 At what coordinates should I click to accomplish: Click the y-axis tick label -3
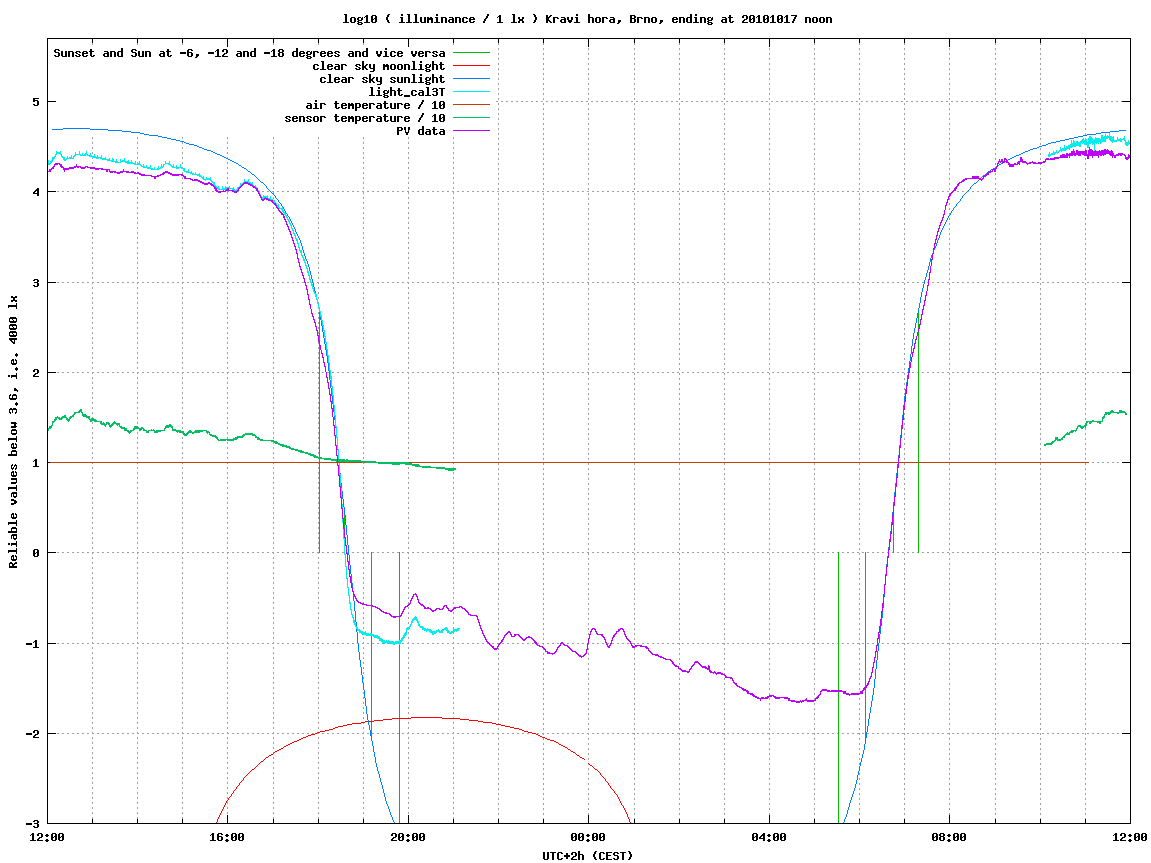click(x=32, y=824)
